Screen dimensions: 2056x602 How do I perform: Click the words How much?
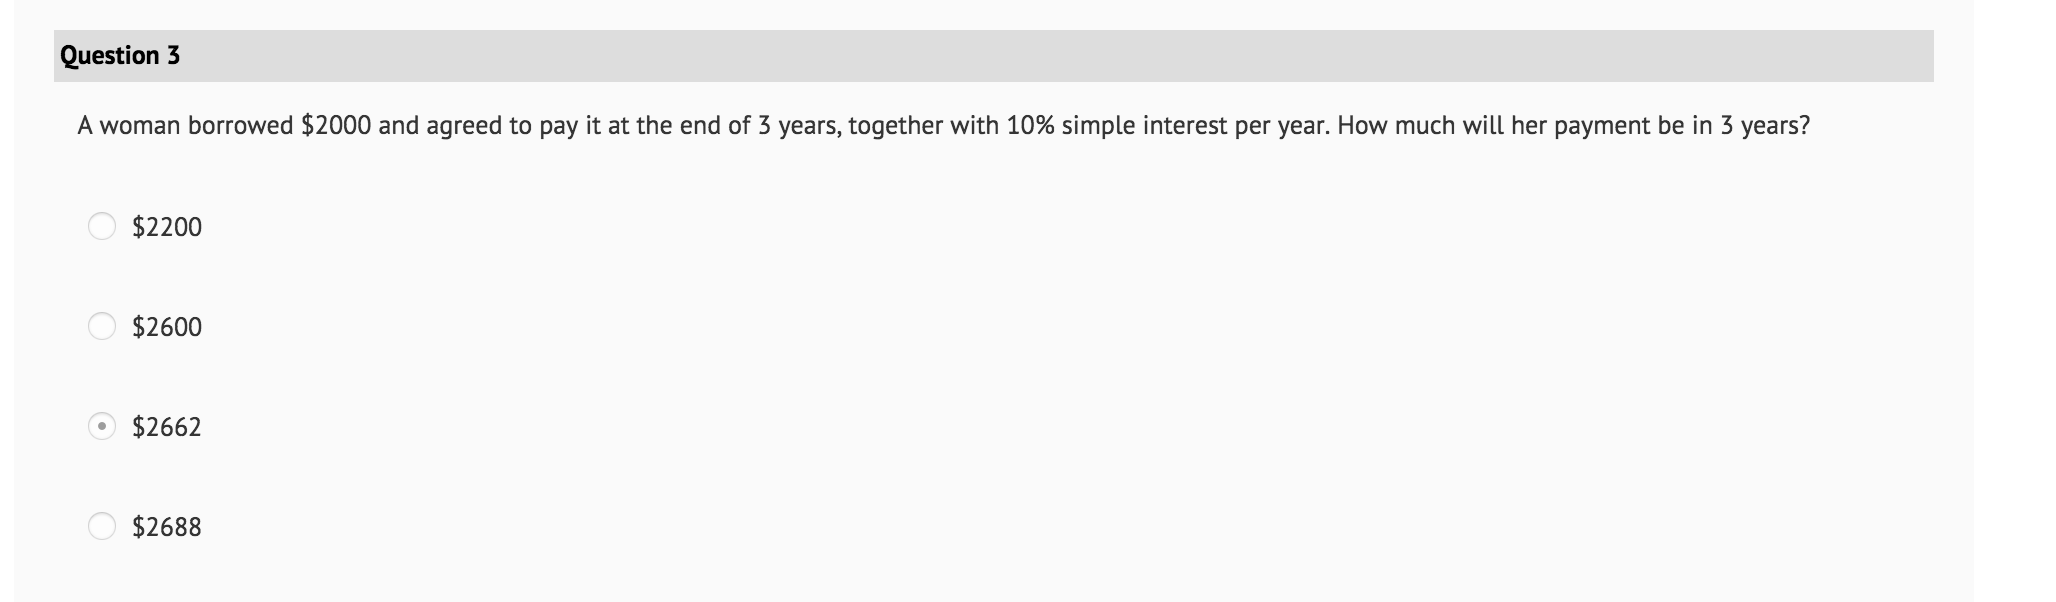pyautogui.click(x=1396, y=126)
